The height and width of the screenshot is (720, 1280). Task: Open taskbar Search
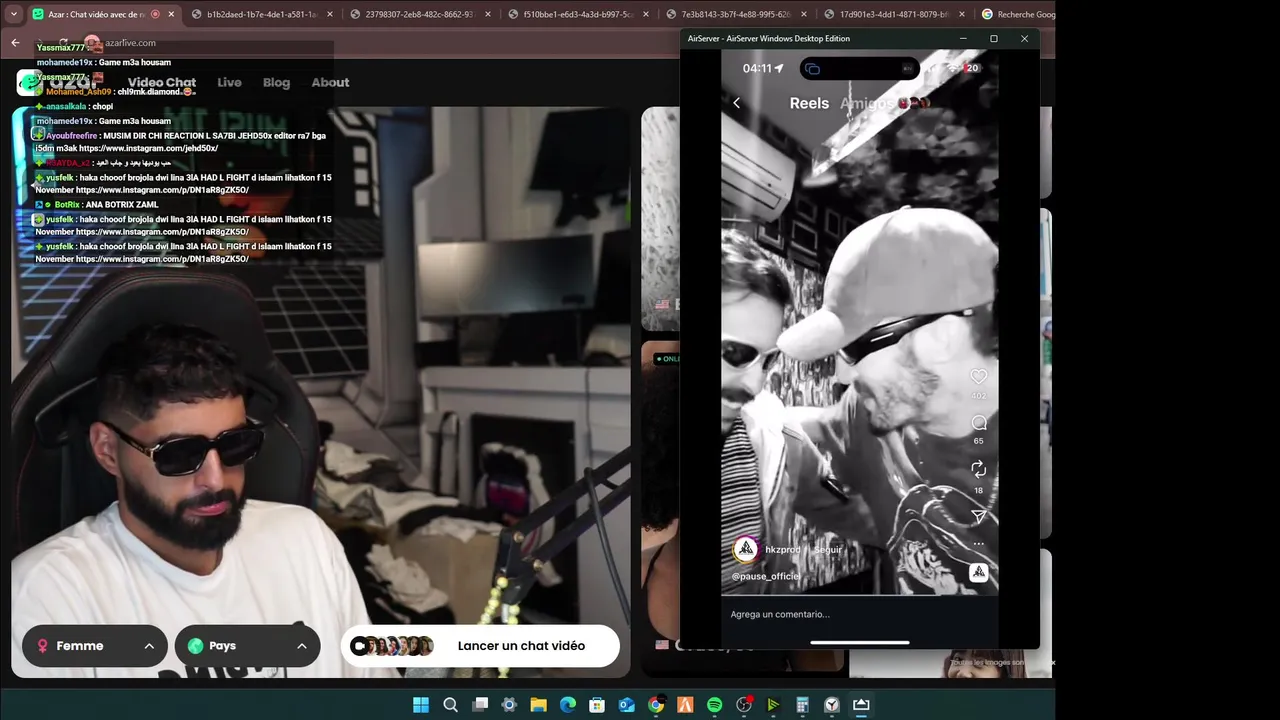coord(450,705)
